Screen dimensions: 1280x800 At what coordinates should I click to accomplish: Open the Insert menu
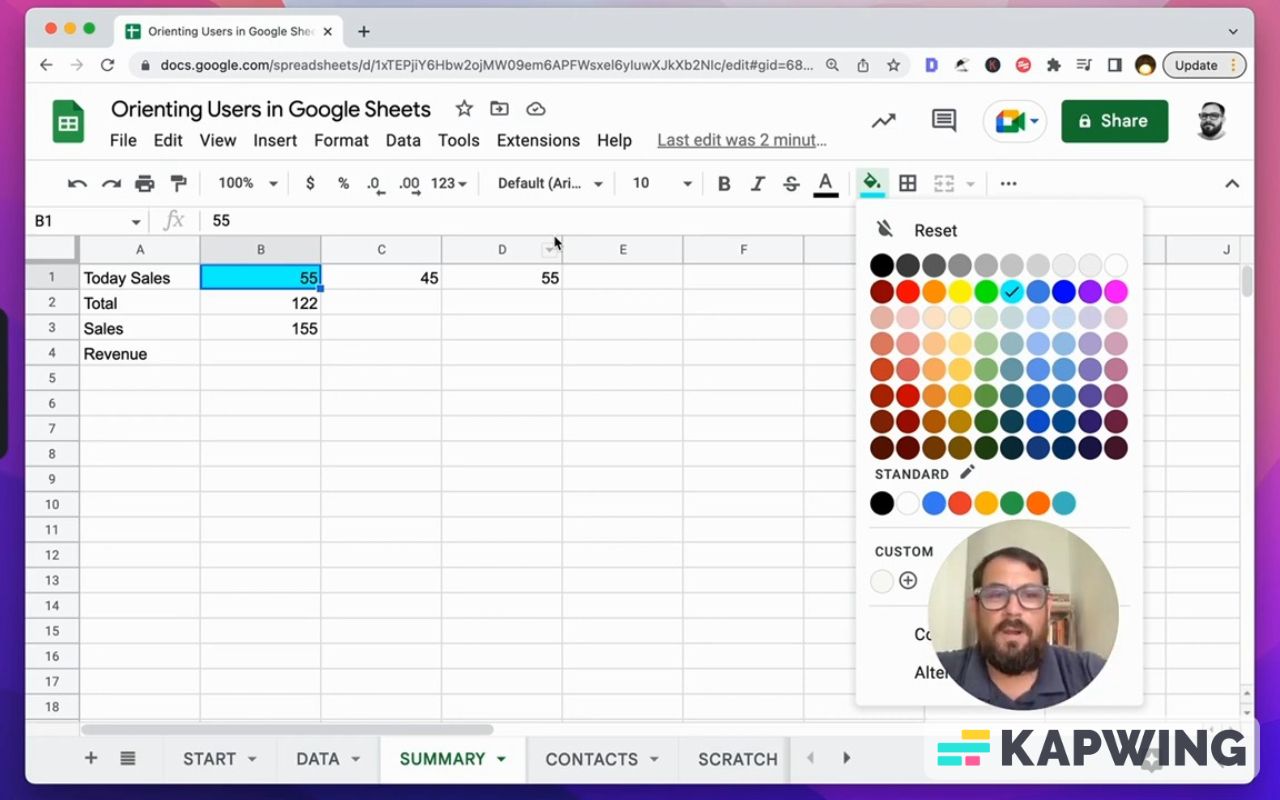(x=275, y=141)
